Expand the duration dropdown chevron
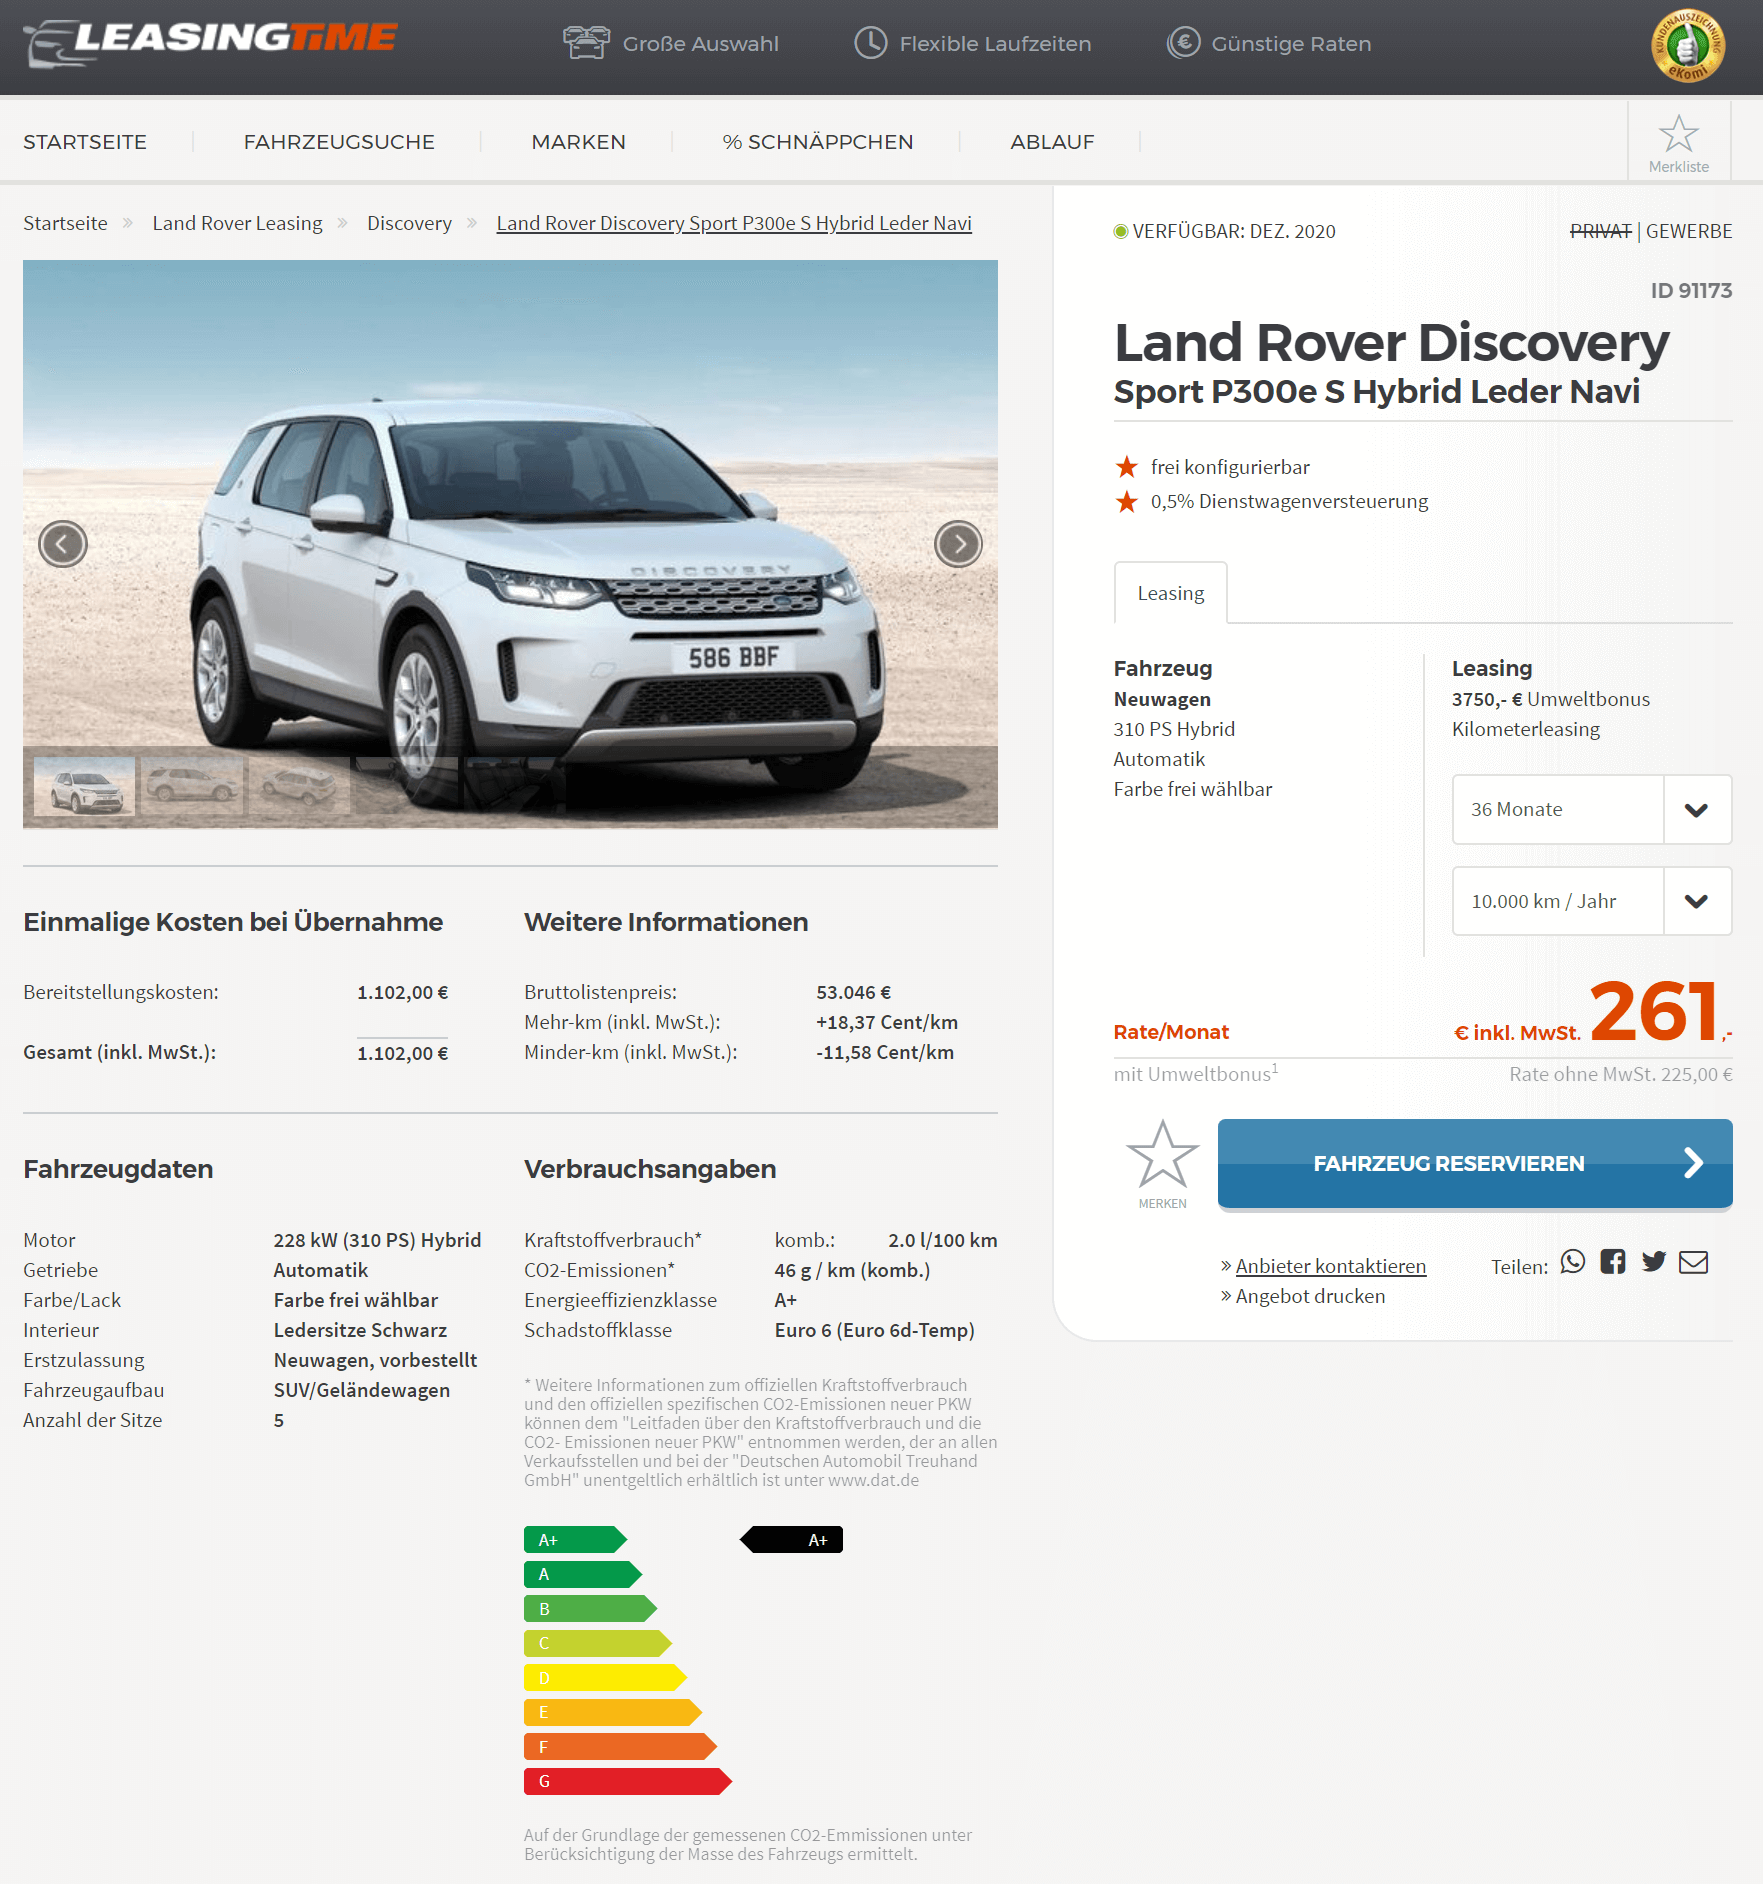The width and height of the screenshot is (1763, 1884). (x=1696, y=810)
